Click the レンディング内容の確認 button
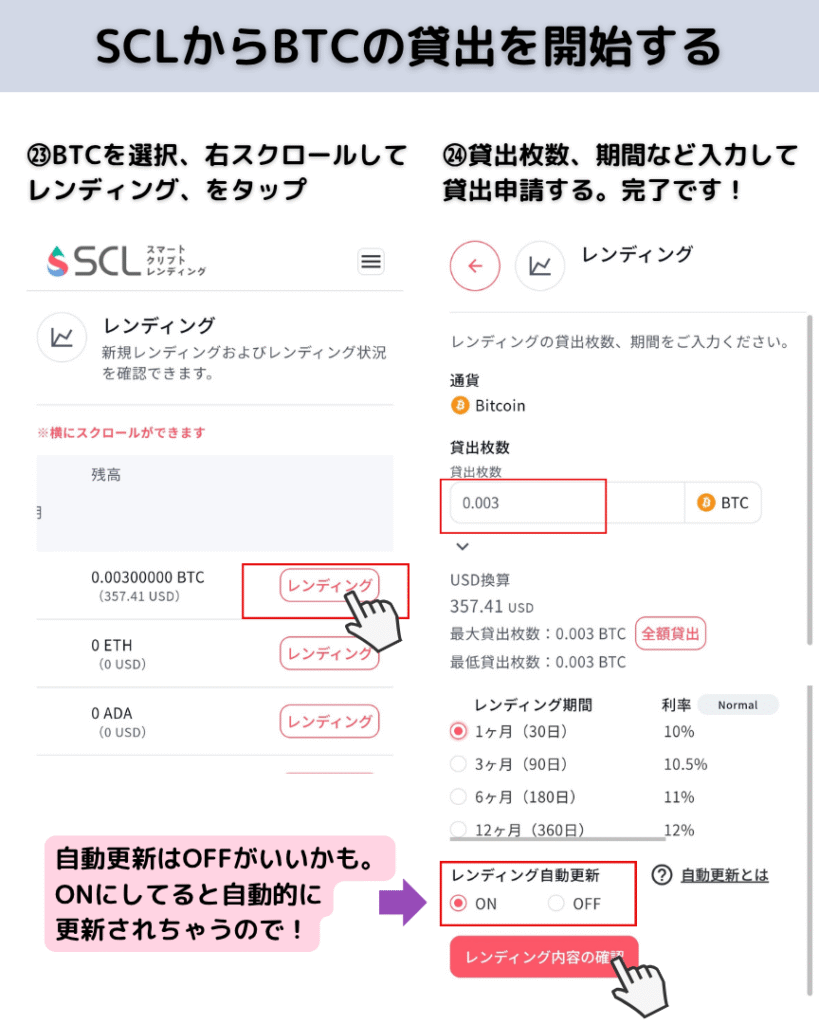The image size is (819, 1024). point(543,957)
